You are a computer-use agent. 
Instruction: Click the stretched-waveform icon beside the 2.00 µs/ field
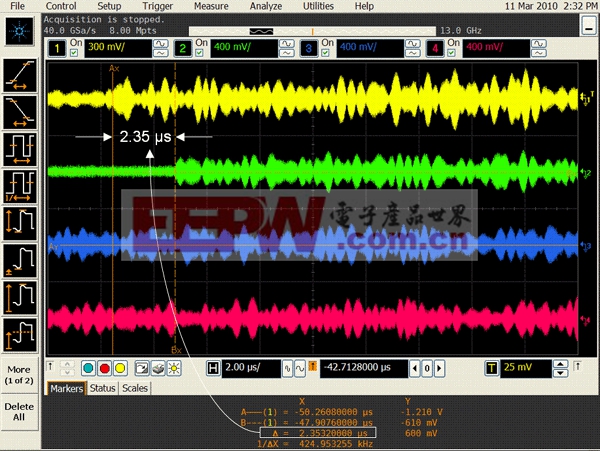point(300,368)
